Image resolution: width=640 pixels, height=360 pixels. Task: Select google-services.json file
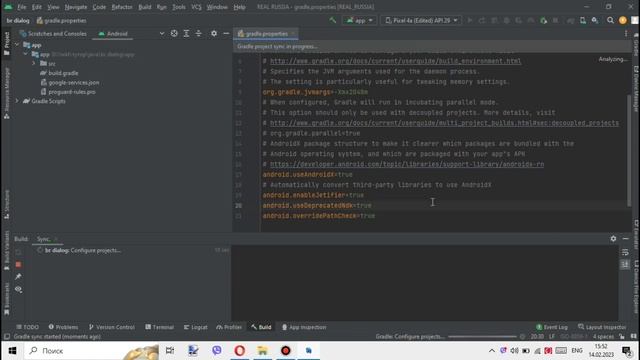[70, 82]
